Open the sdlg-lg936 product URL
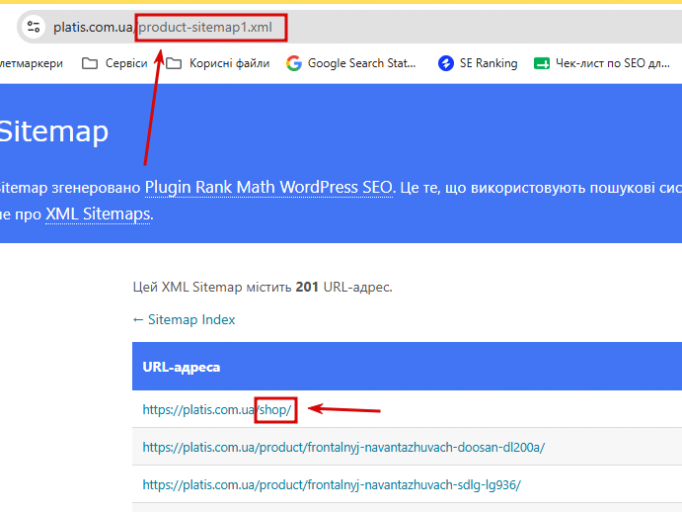Viewport: 682px width, 512px height. click(x=331, y=485)
